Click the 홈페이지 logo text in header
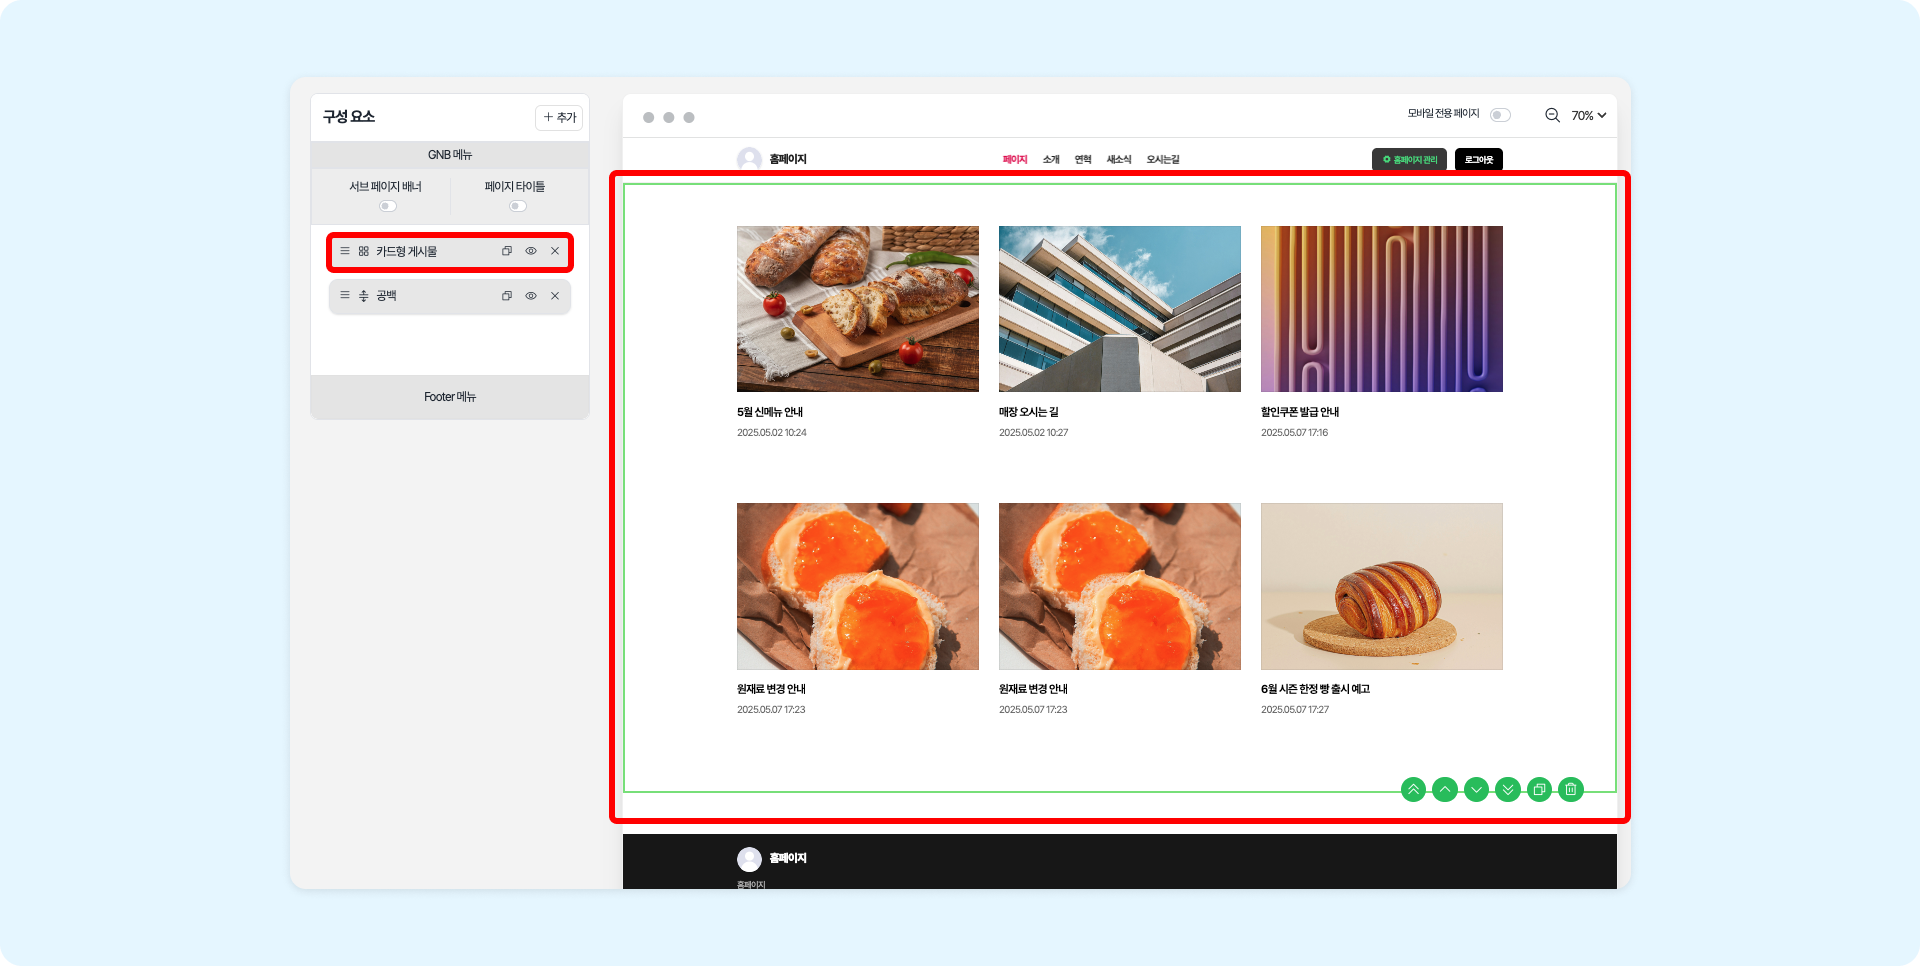1920x966 pixels. click(788, 159)
